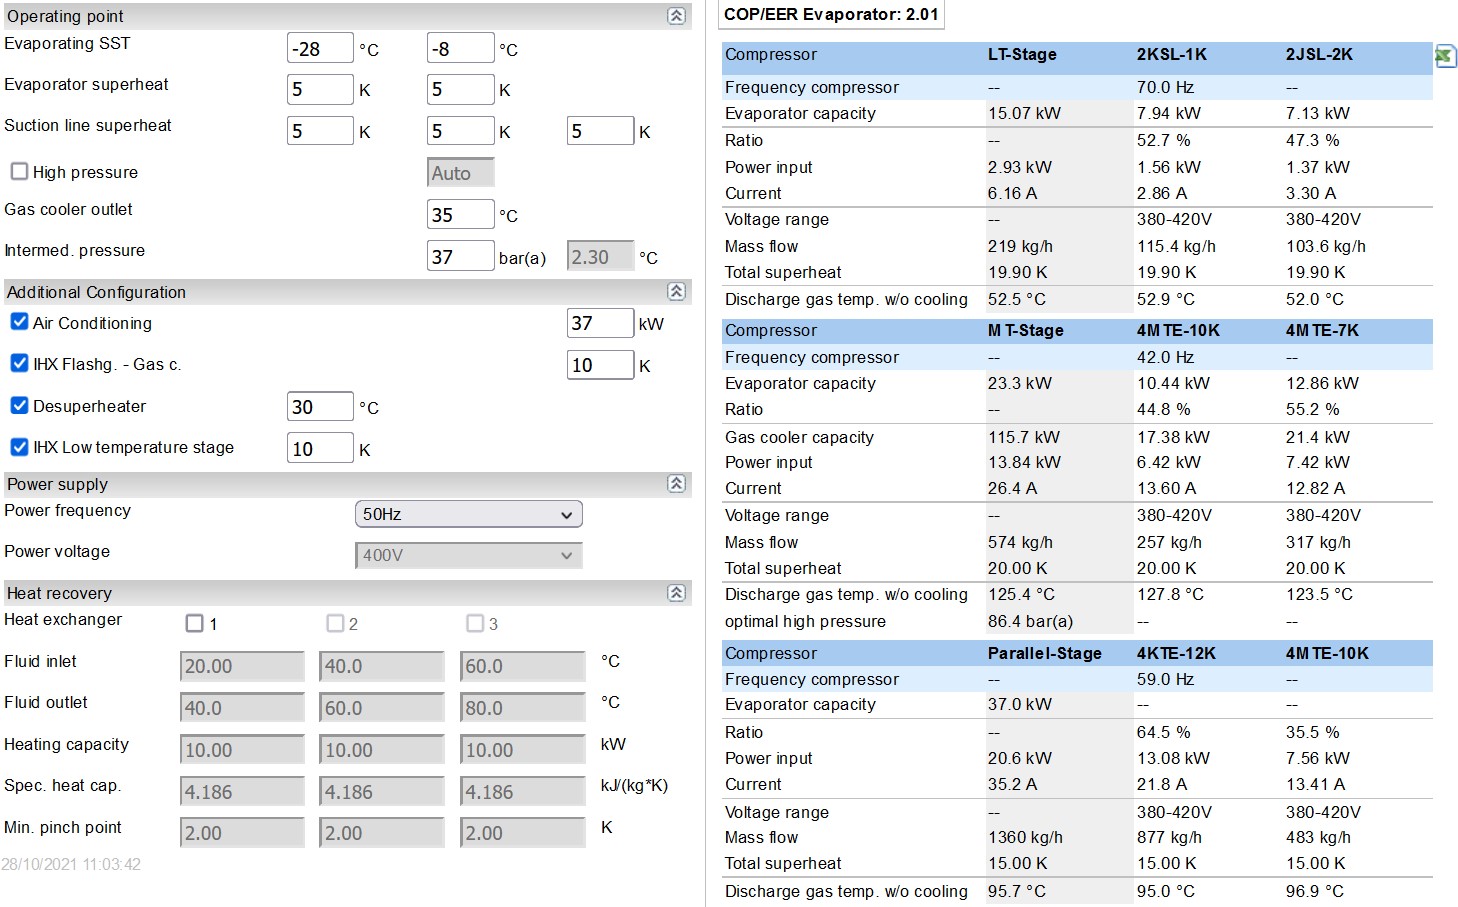Click the Intermed. pressure bar(a) field
Image resolution: width=1458 pixels, height=907 pixels.
[460, 257]
